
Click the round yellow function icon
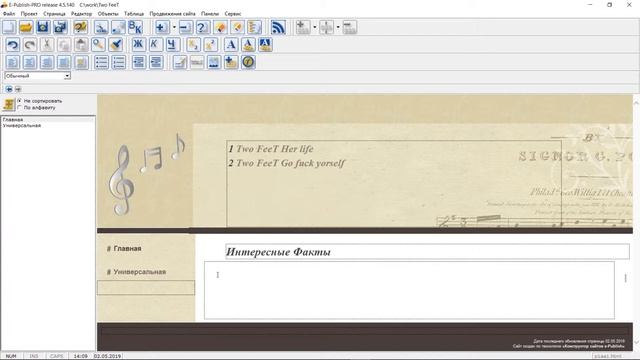(x=248, y=62)
